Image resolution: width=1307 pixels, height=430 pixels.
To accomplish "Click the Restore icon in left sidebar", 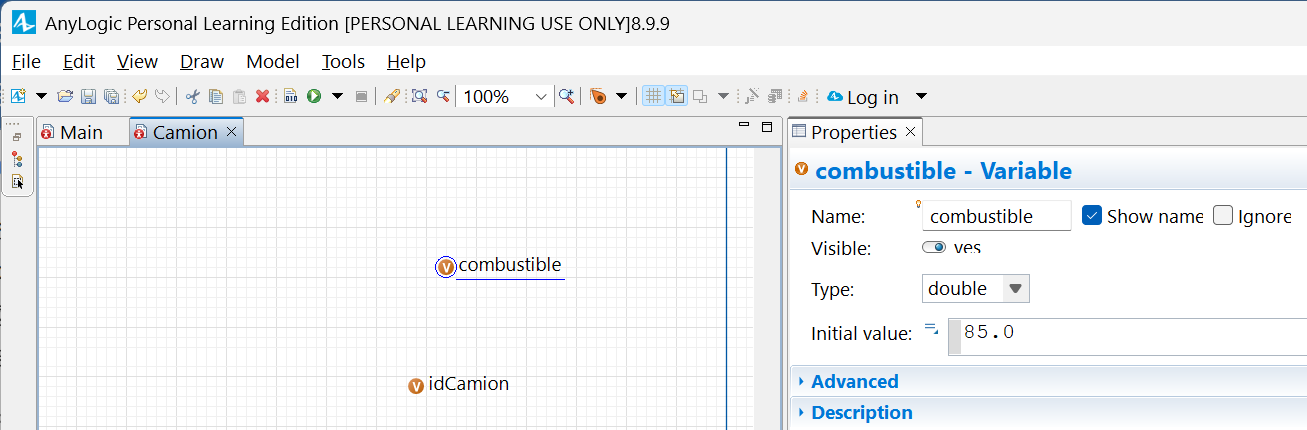I will pyautogui.click(x=17, y=137).
